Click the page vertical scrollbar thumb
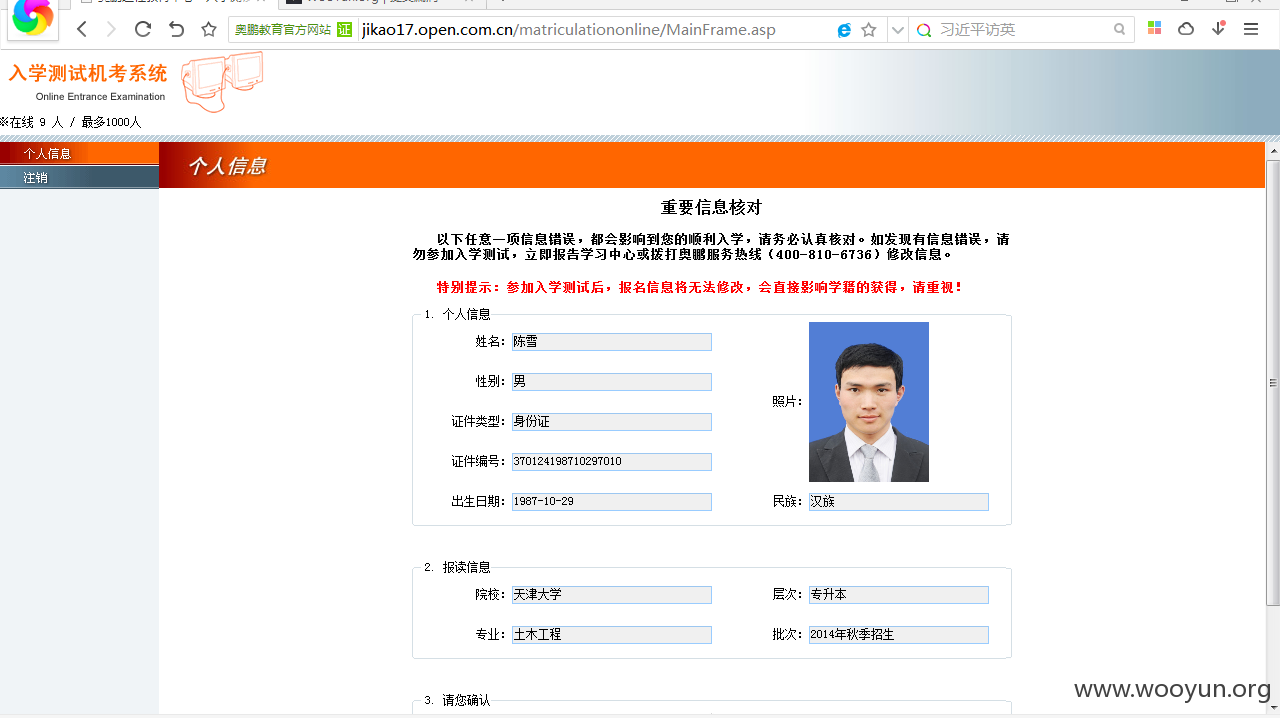 tap(1273, 382)
